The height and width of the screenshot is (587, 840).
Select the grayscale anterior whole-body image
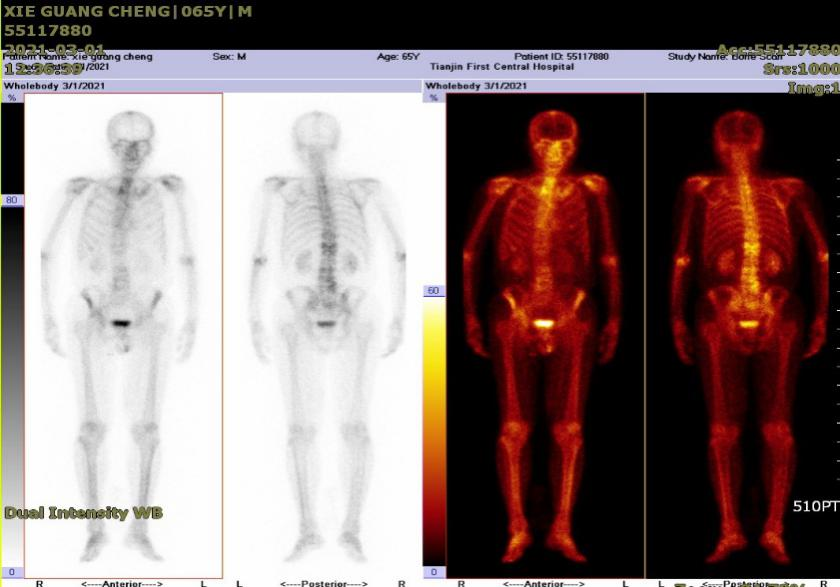[x=123, y=335]
